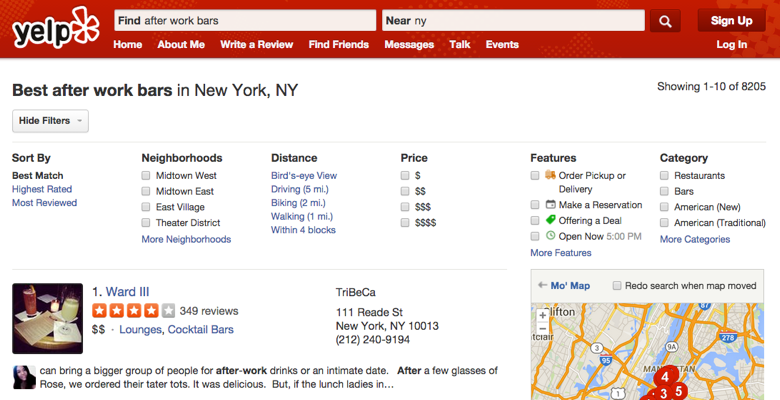
Task: Expand More Neighborhoods list
Action: [186, 239]
